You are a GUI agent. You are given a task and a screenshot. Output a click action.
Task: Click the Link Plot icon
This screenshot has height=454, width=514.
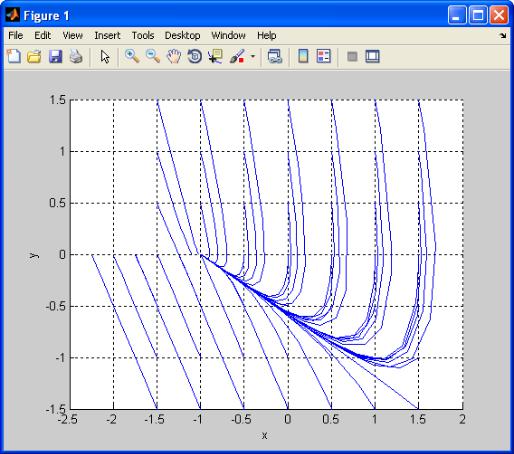click(x=275, y=56)
